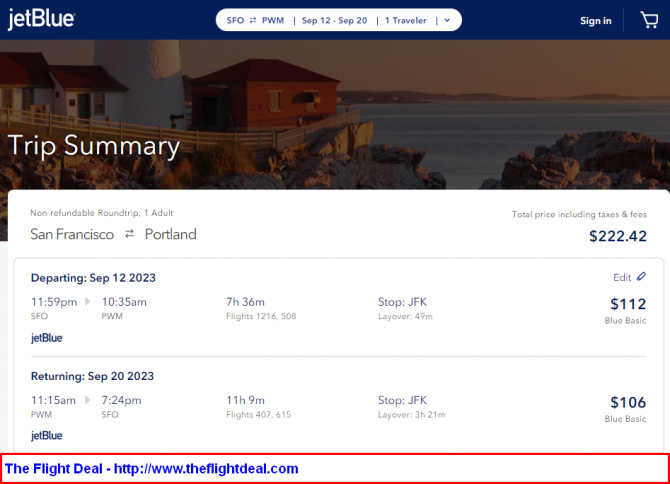Click the Total price including taxes & fees label
The height and width of the screenshot is (484, 670).
coord(579,214)
